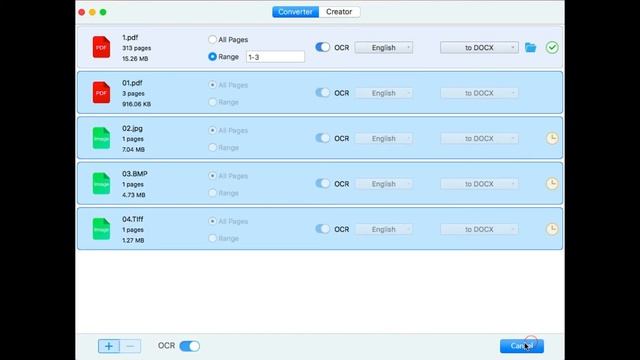
Task: Toggle OCR switch for 04.Tiff
Action: [x=322, y=229]
